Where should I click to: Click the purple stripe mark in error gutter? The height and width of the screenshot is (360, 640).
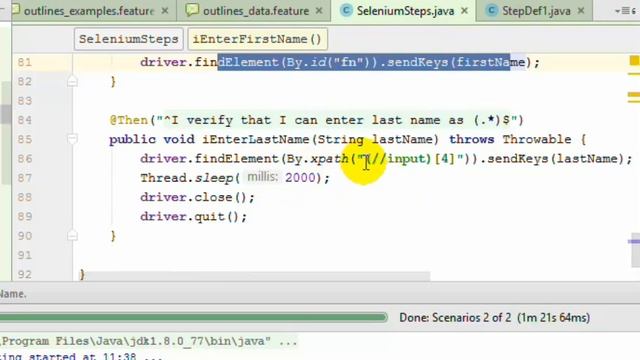633,241
